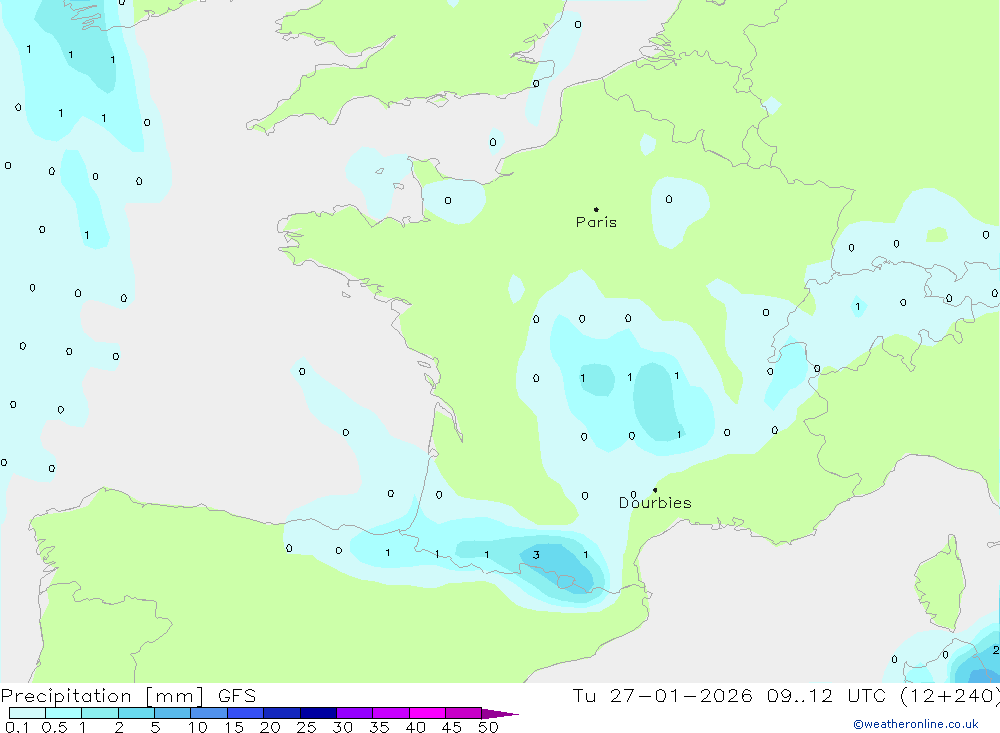Click the above-50 mm legend arrow tip
This screenshot has width=1000, height=733.
500,714
